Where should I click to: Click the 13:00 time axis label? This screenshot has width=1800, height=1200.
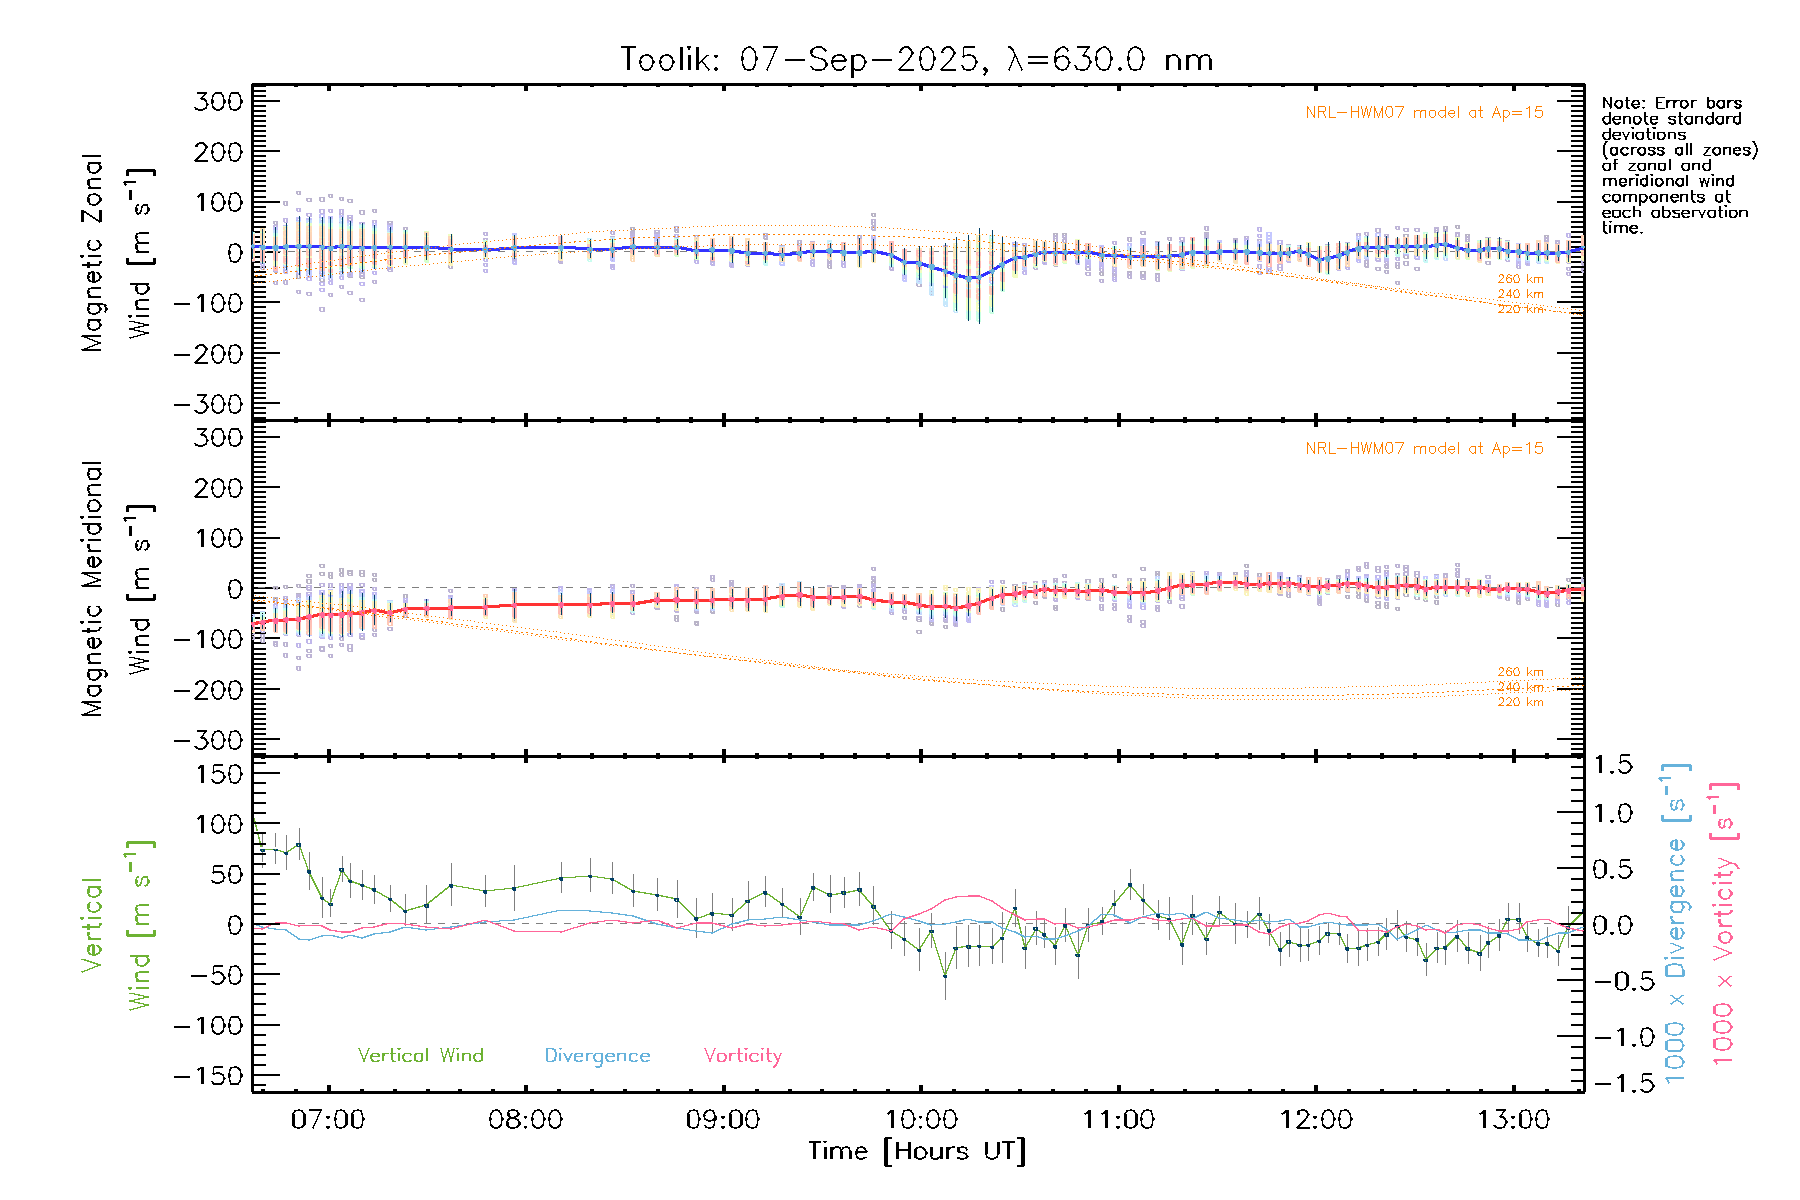[x=1513, y=1120]
